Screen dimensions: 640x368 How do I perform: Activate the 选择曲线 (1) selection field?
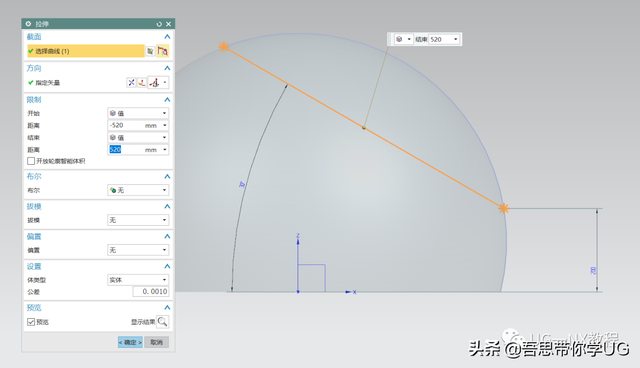click(86, 51)
